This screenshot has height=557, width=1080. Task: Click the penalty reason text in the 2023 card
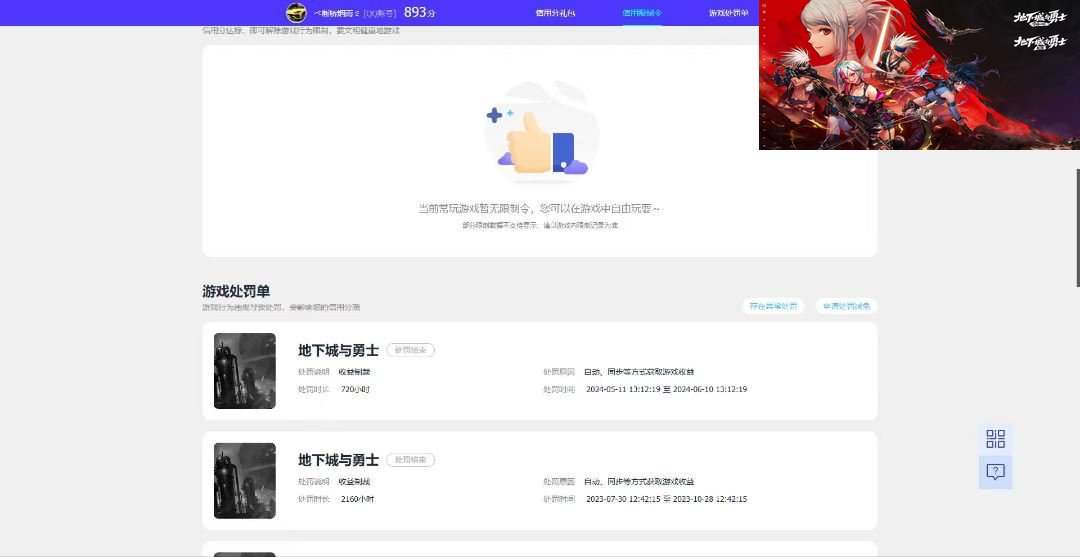click(x=638, y=481)
